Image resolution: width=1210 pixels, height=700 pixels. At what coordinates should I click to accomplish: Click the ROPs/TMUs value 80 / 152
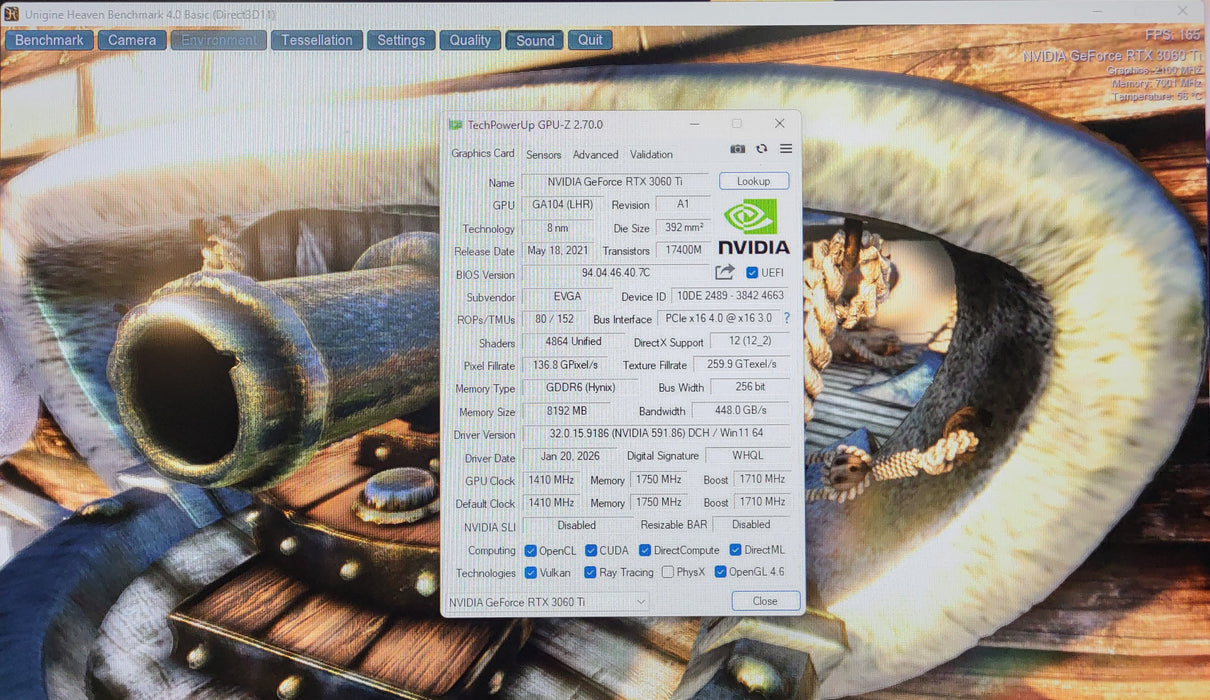[554, 319]
